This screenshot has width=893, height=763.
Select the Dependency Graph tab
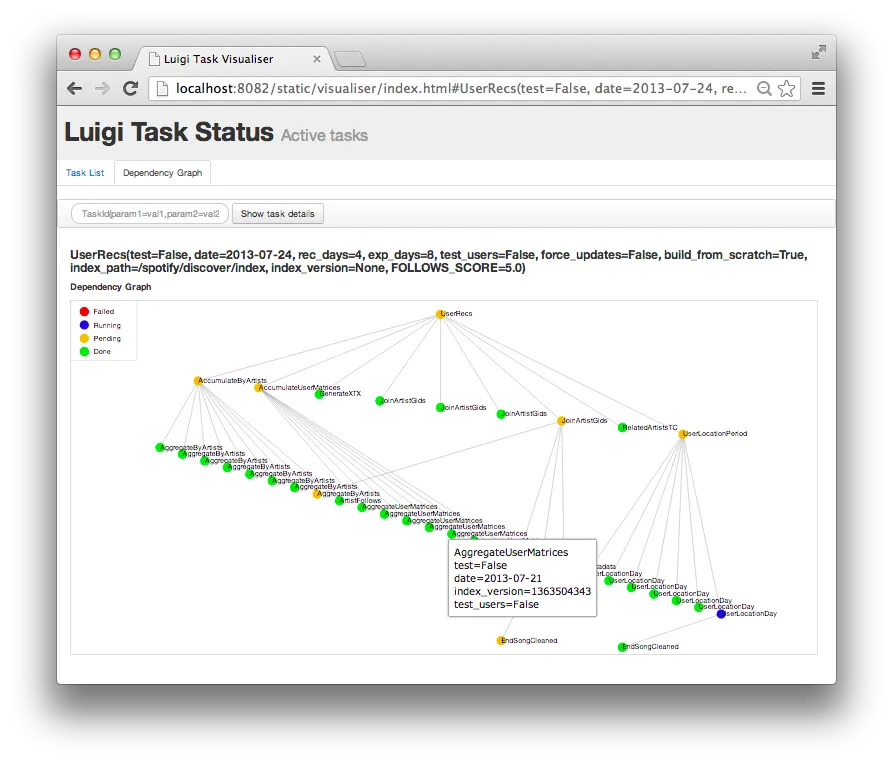162,173
